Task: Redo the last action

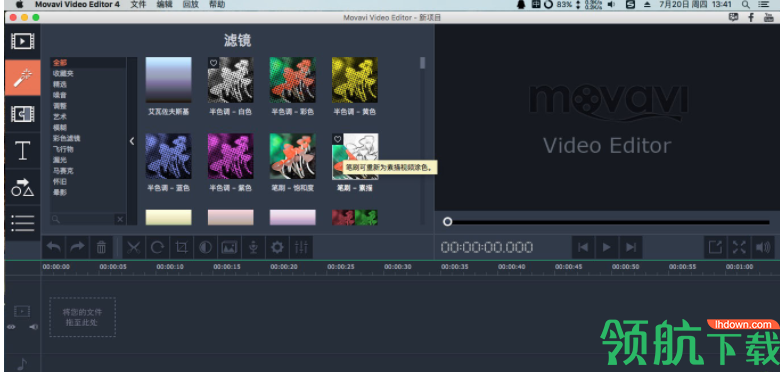Action: coord(77,247)
